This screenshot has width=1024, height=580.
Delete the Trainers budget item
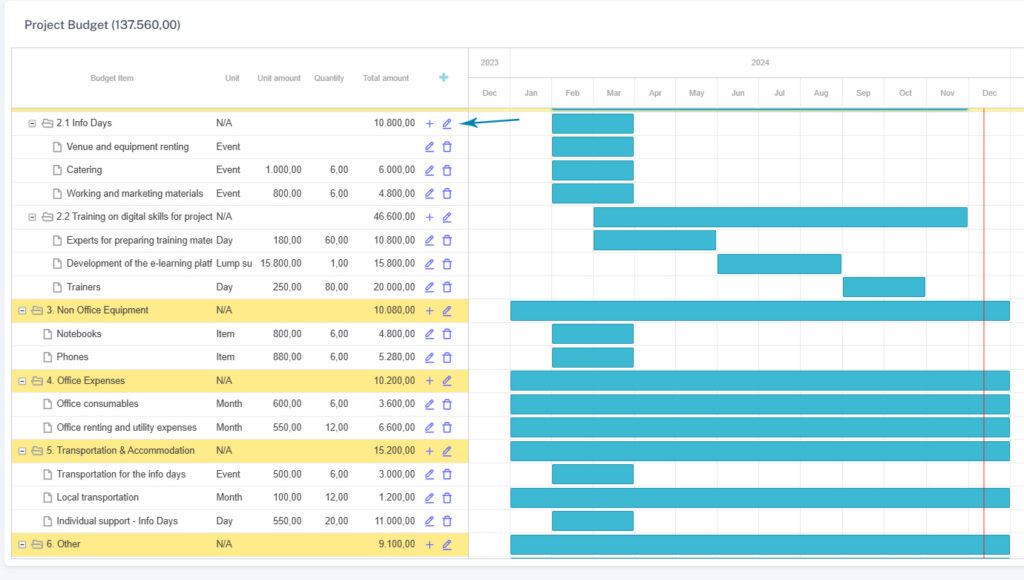point(447,287)
